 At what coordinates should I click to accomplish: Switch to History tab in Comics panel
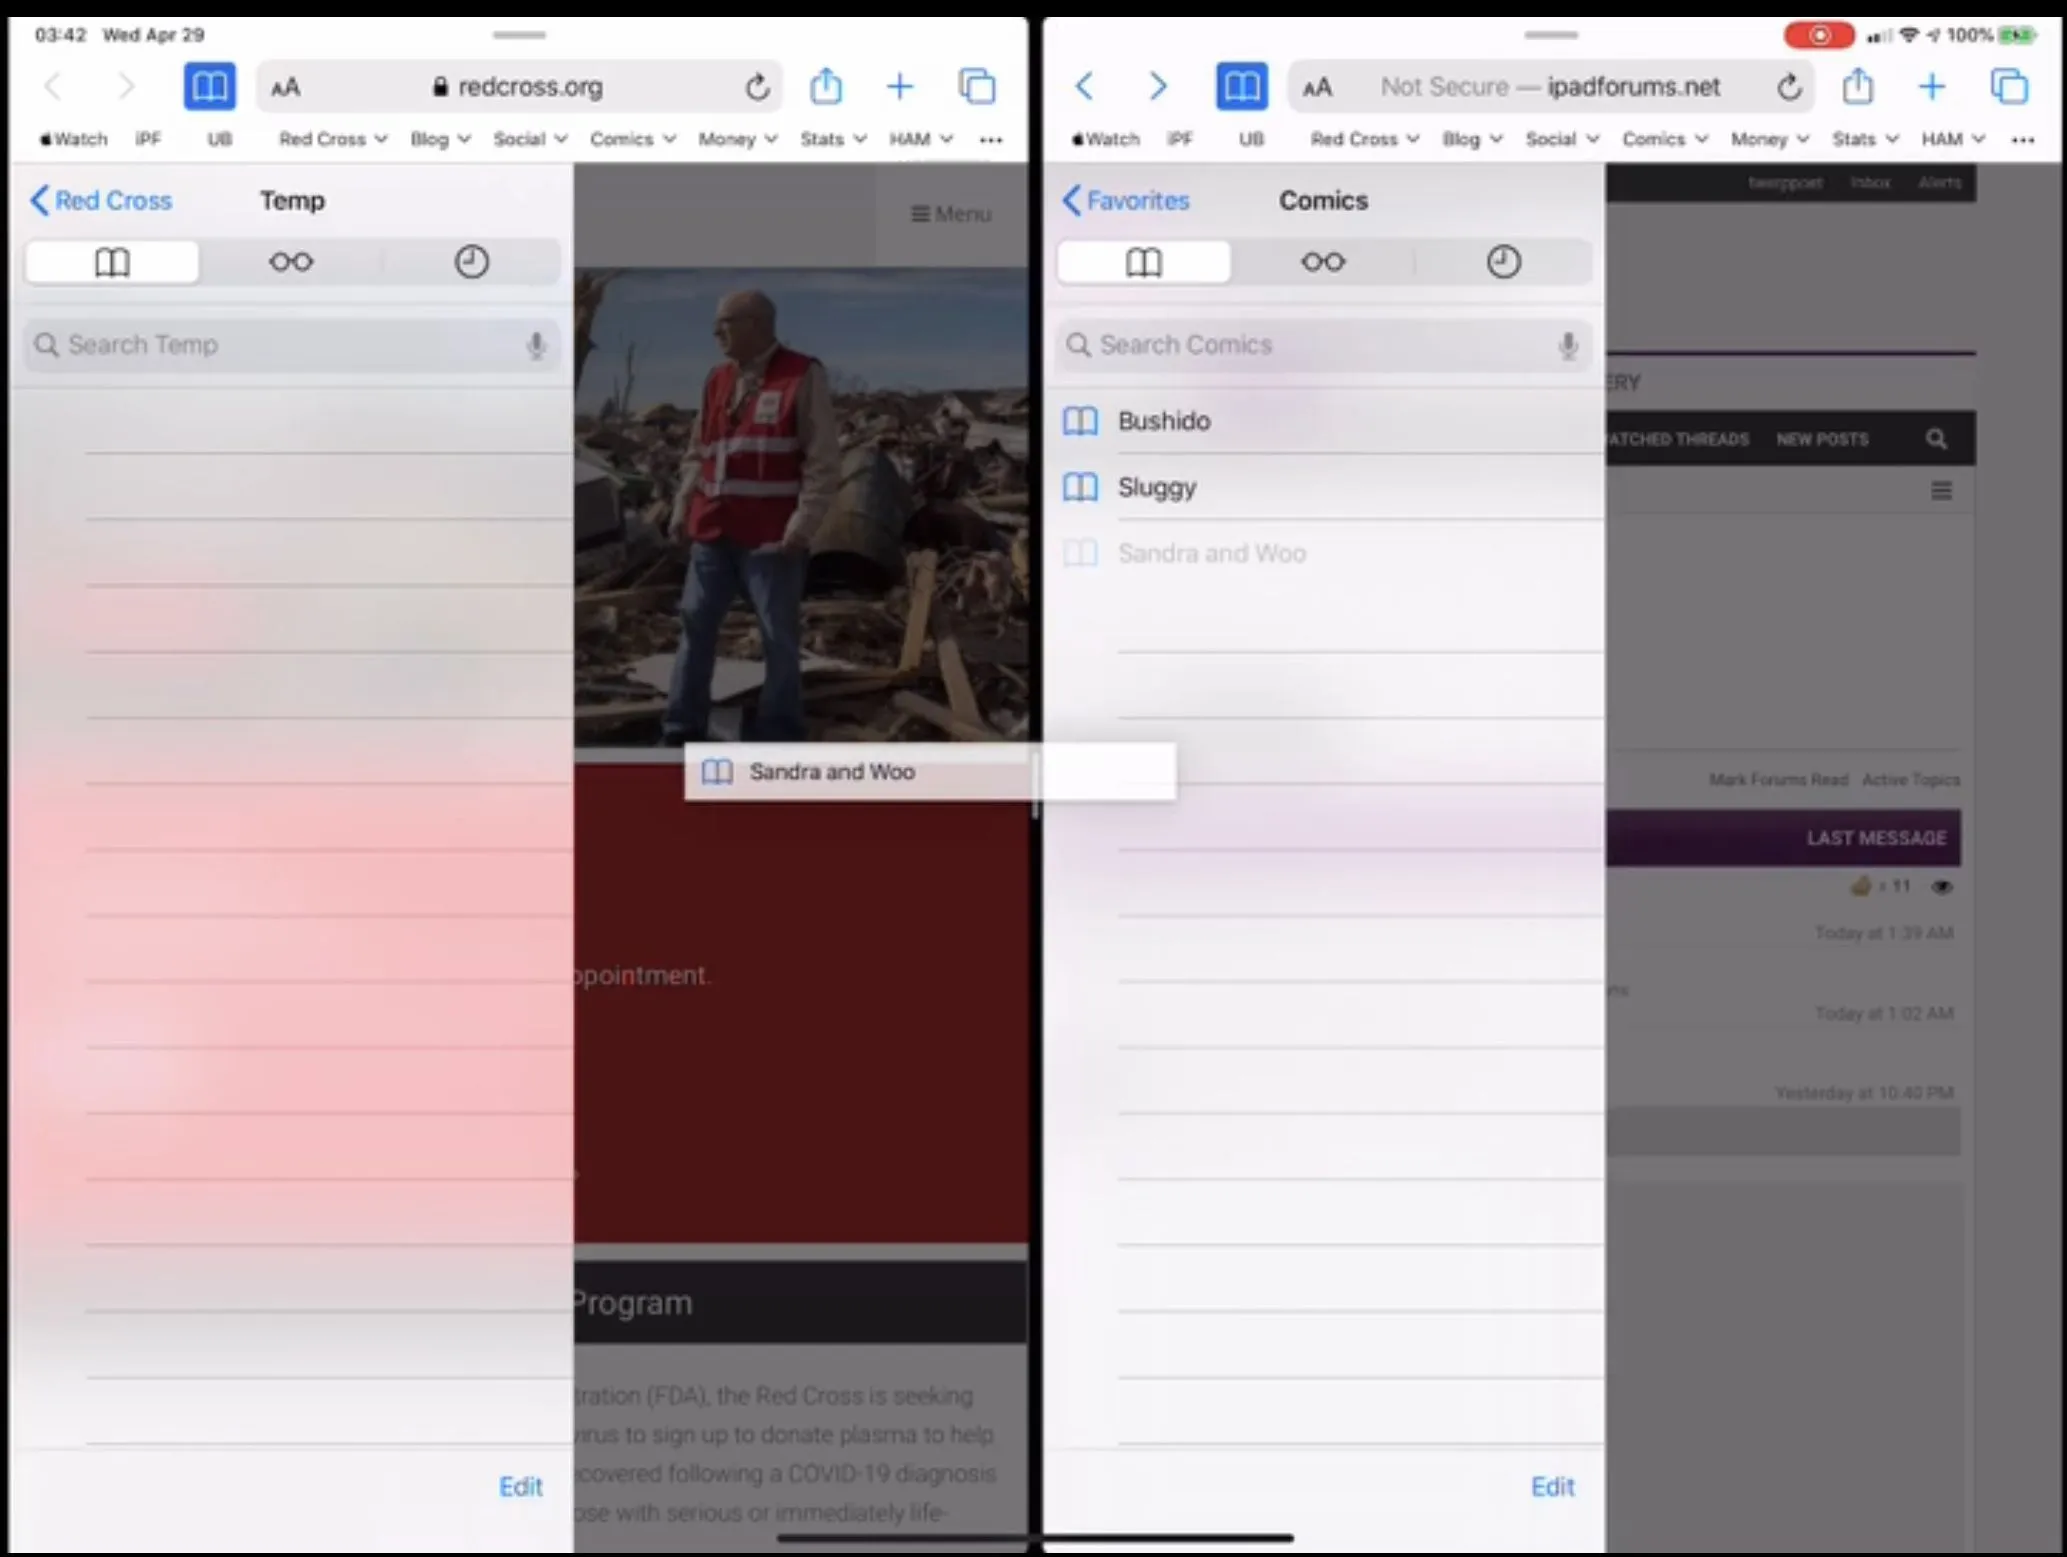pos(1502,262)
